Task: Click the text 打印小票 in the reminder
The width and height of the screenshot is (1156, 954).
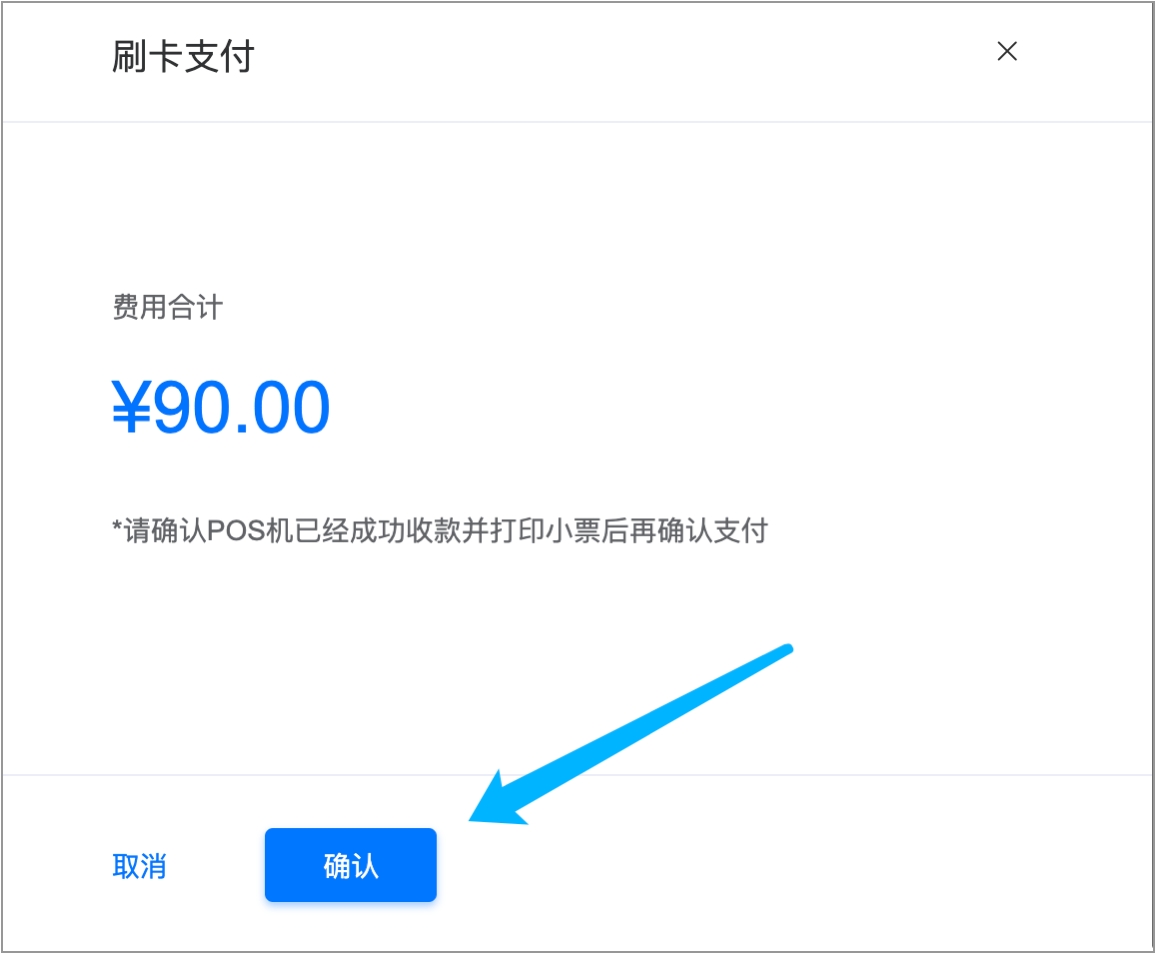Action: coord(545,530)
